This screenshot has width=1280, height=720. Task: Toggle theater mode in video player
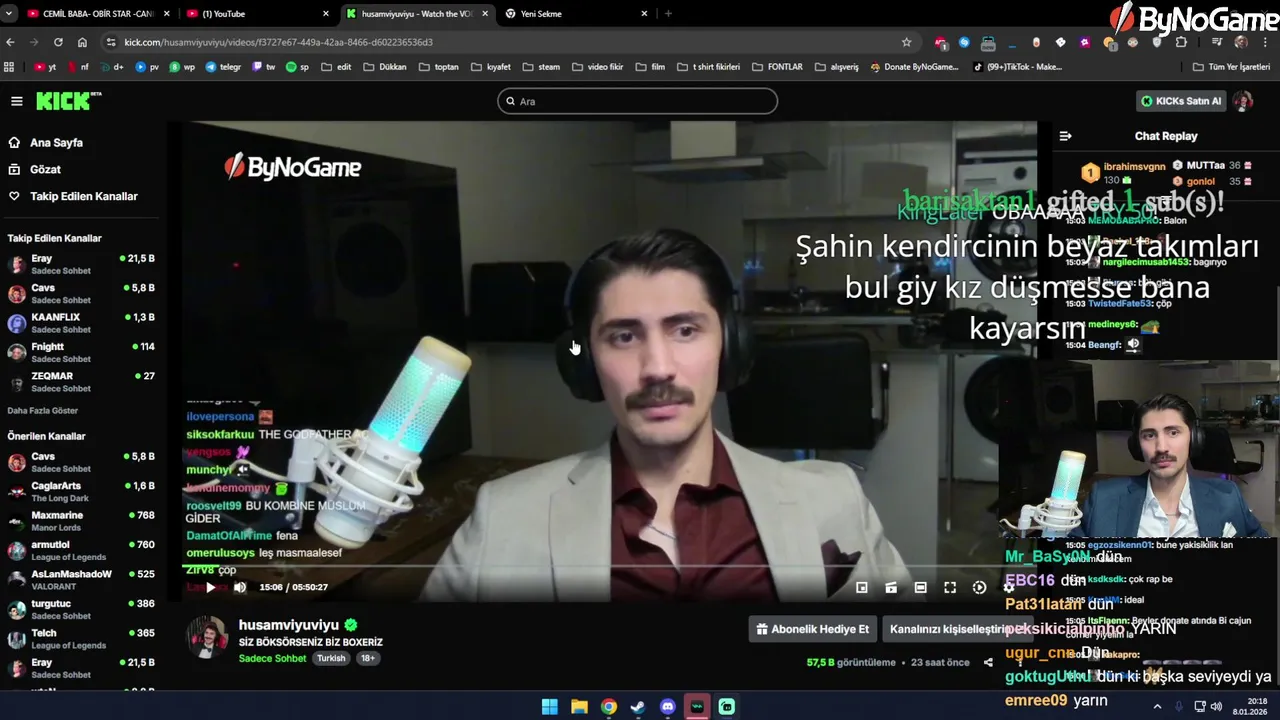click(920, 588)
